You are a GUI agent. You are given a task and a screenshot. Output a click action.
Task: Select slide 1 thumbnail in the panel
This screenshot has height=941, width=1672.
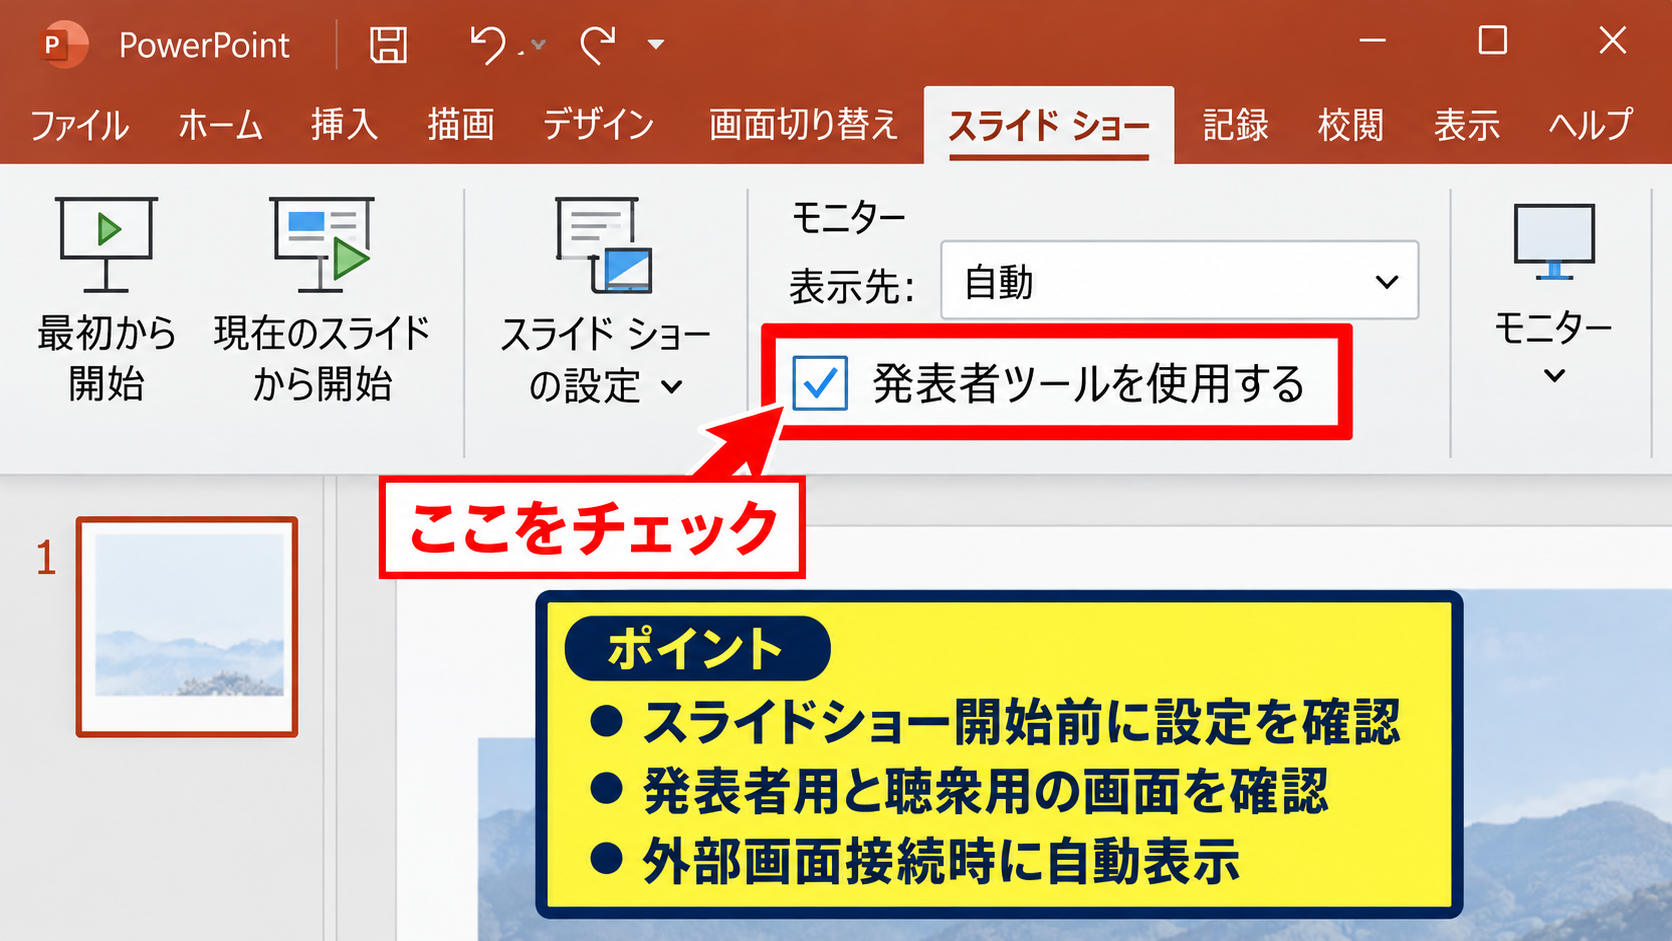click(x=187, y=627)
